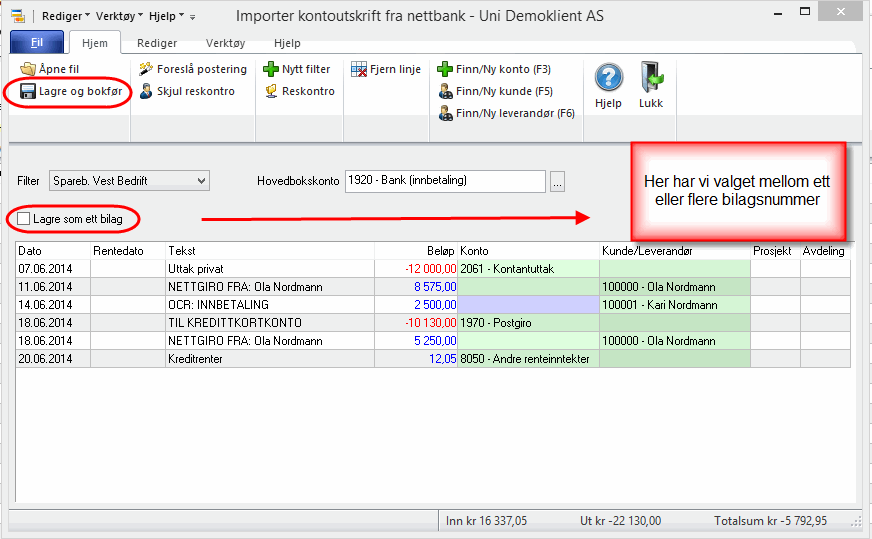Screen dimensions: 872x539
Task: Click Foreslå postering tool
Action: (x=146, y=69)
